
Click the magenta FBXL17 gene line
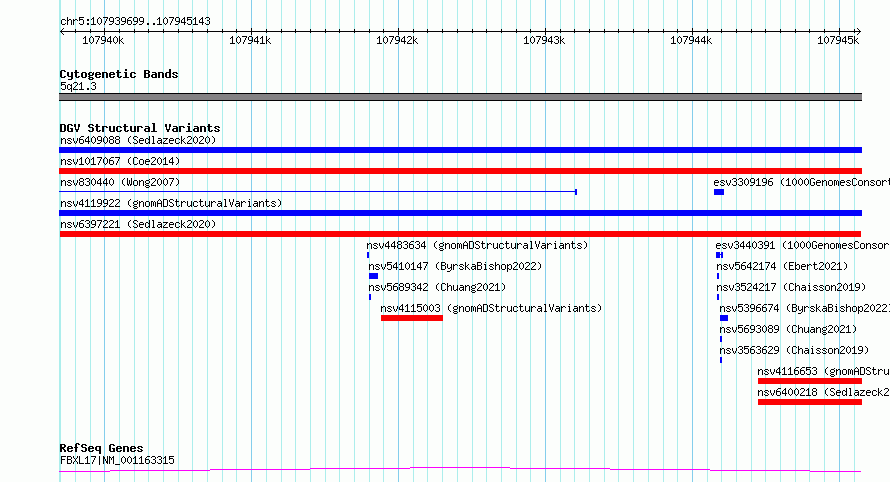click(x=460, y=469)
